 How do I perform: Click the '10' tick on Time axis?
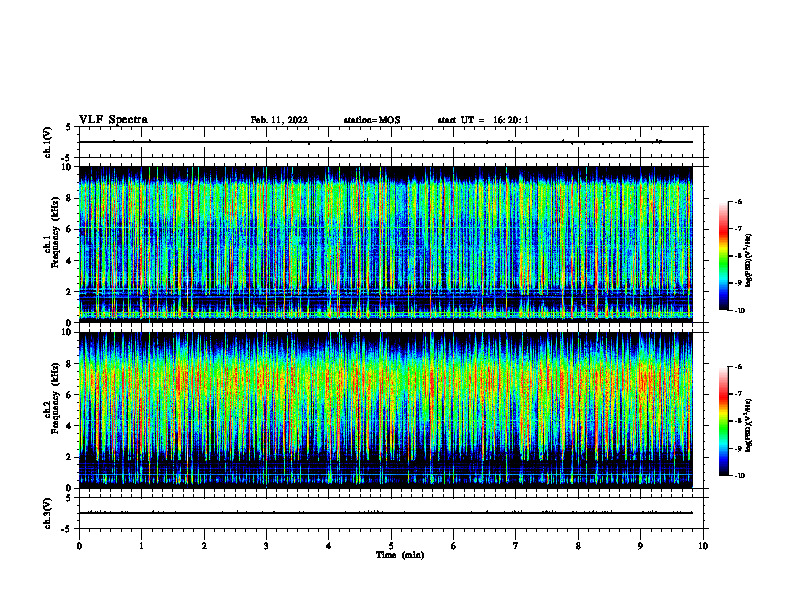[x=703, y=546]
